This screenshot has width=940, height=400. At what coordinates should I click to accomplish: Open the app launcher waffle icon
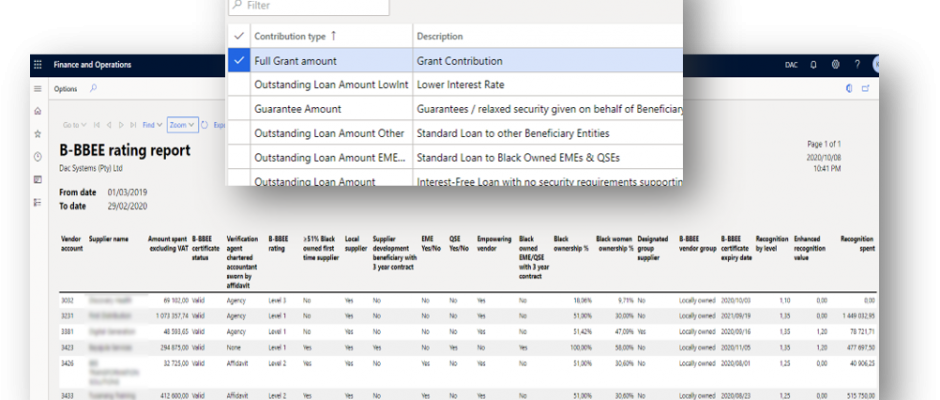[x=38, y=64]
